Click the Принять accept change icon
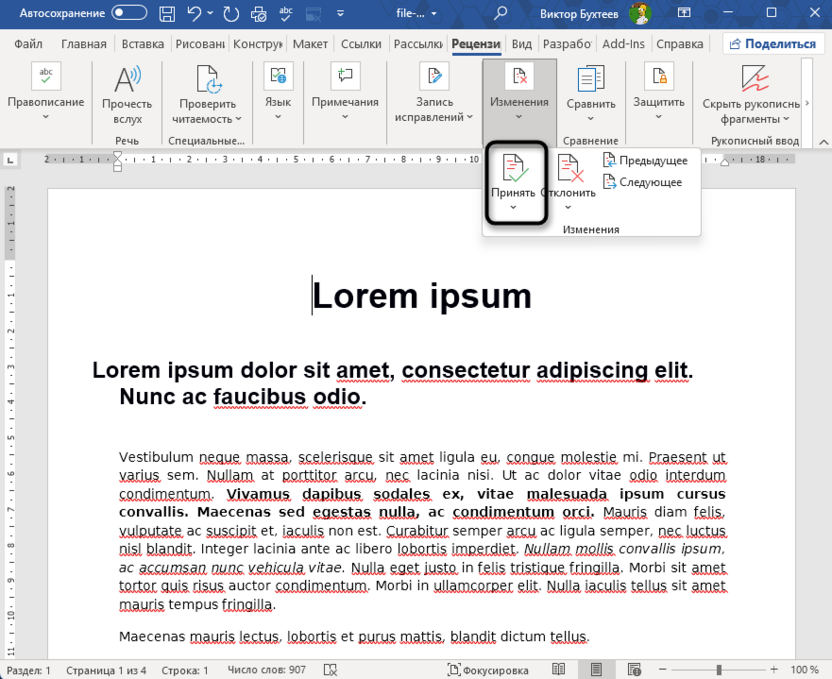Screen dimensions: 832x679 [514, 168]
